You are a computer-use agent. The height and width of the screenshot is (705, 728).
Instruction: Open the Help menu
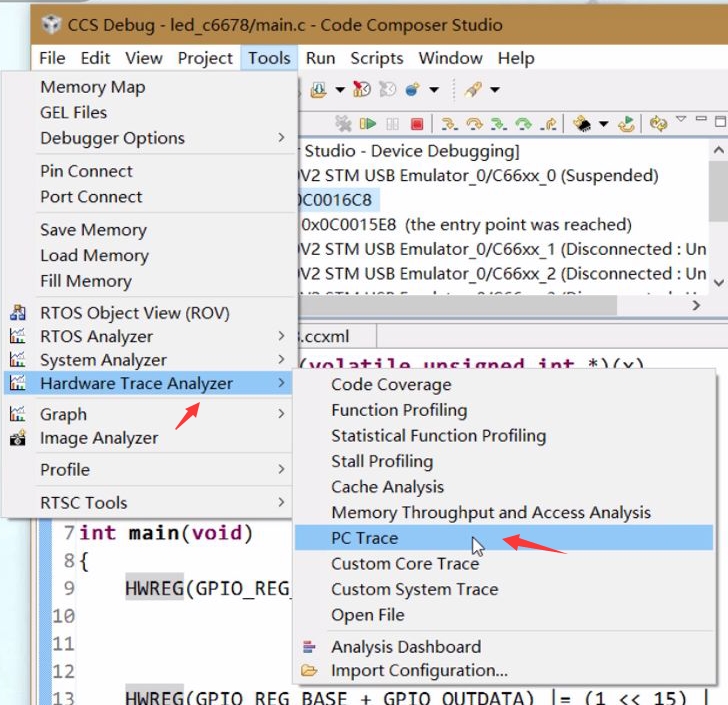(x=516, y=58)
